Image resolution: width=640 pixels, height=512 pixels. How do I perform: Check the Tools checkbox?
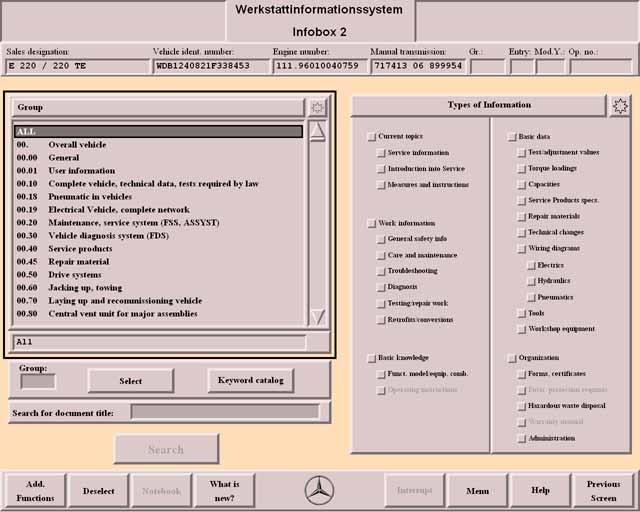(x=521, y=314)
